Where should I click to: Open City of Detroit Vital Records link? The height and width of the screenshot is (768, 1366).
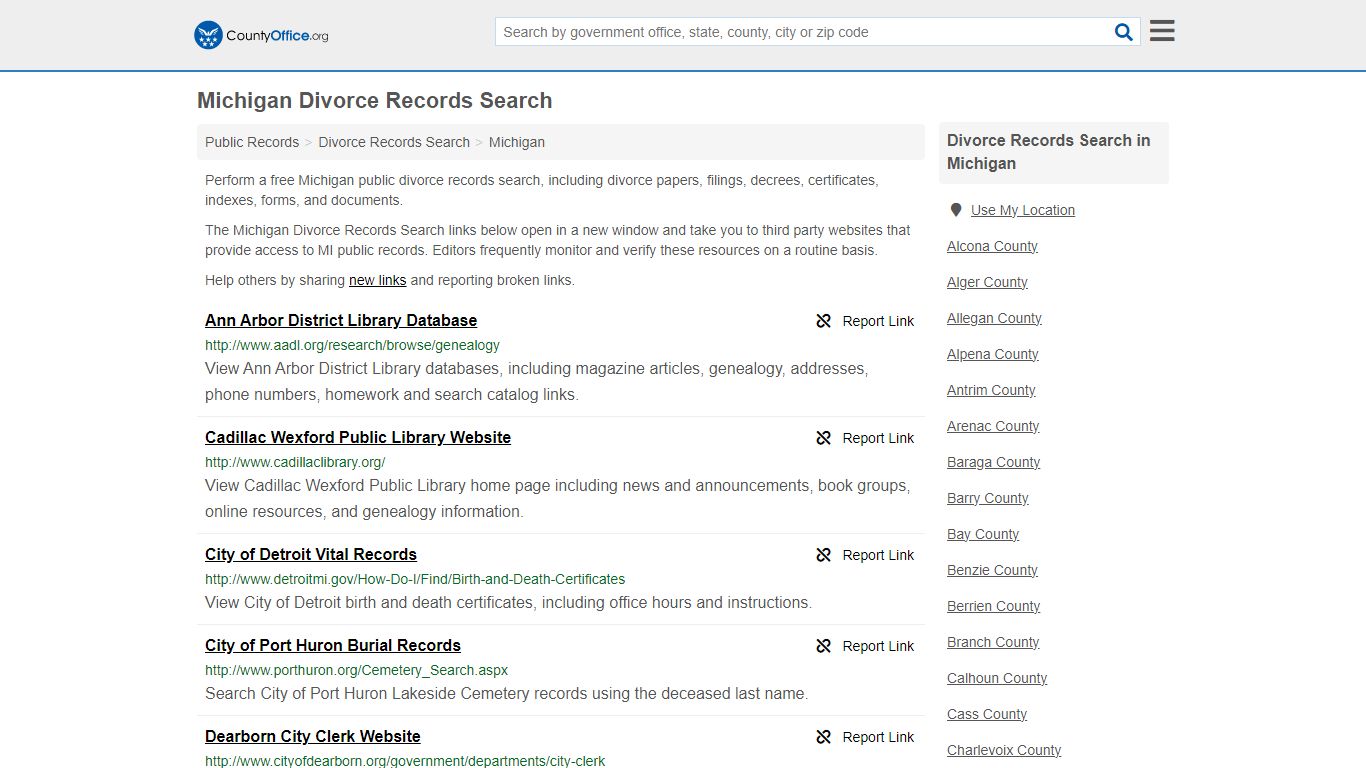tap(311, 554)
